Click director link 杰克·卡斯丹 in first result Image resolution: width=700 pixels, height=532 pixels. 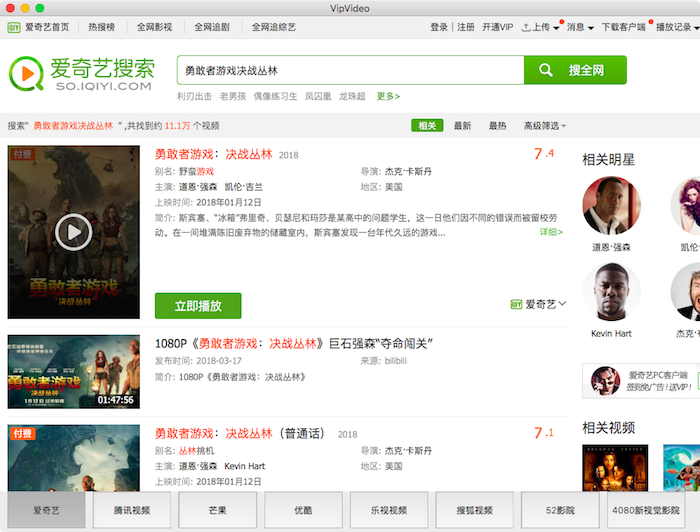(x=408, y=172)
